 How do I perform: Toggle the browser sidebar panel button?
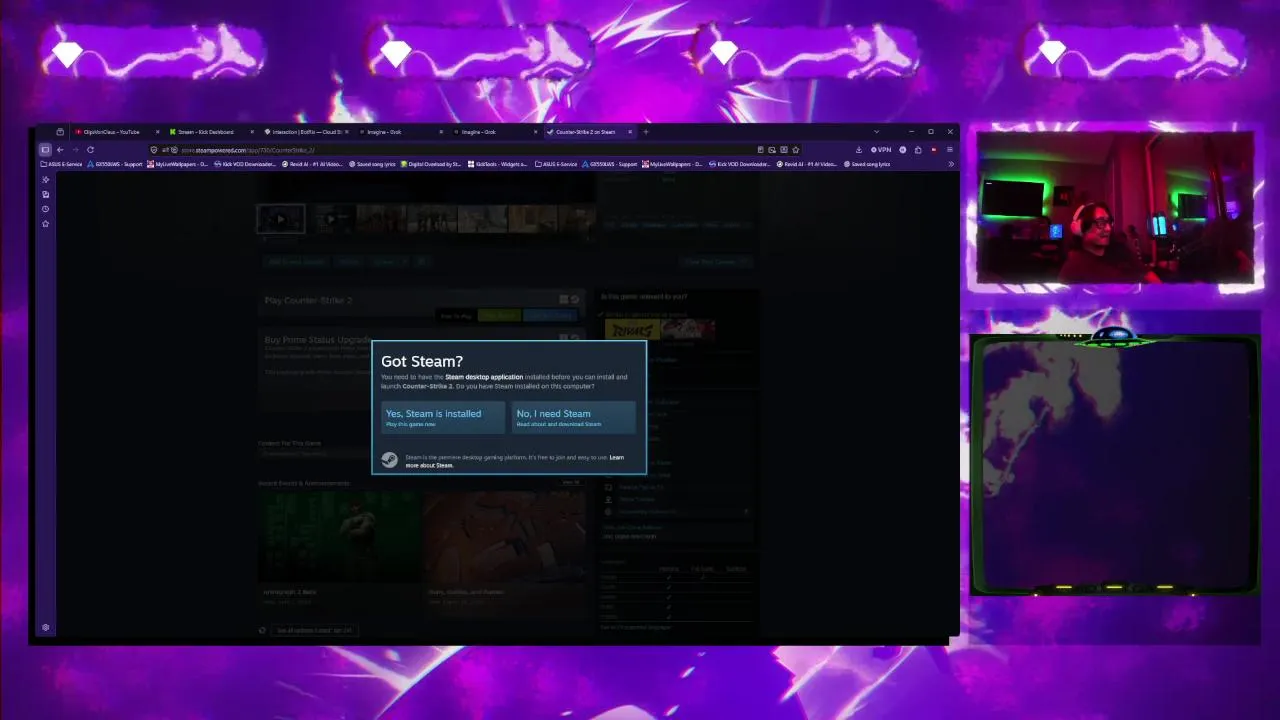45,150
